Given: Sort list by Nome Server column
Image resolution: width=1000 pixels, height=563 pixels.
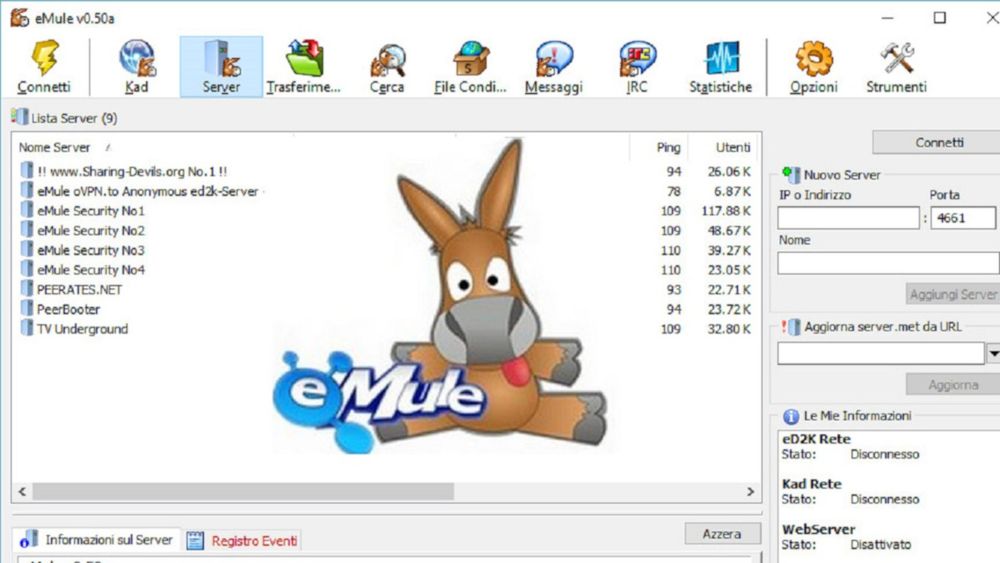Looking at the screenshot, I should tap(54, 147).
